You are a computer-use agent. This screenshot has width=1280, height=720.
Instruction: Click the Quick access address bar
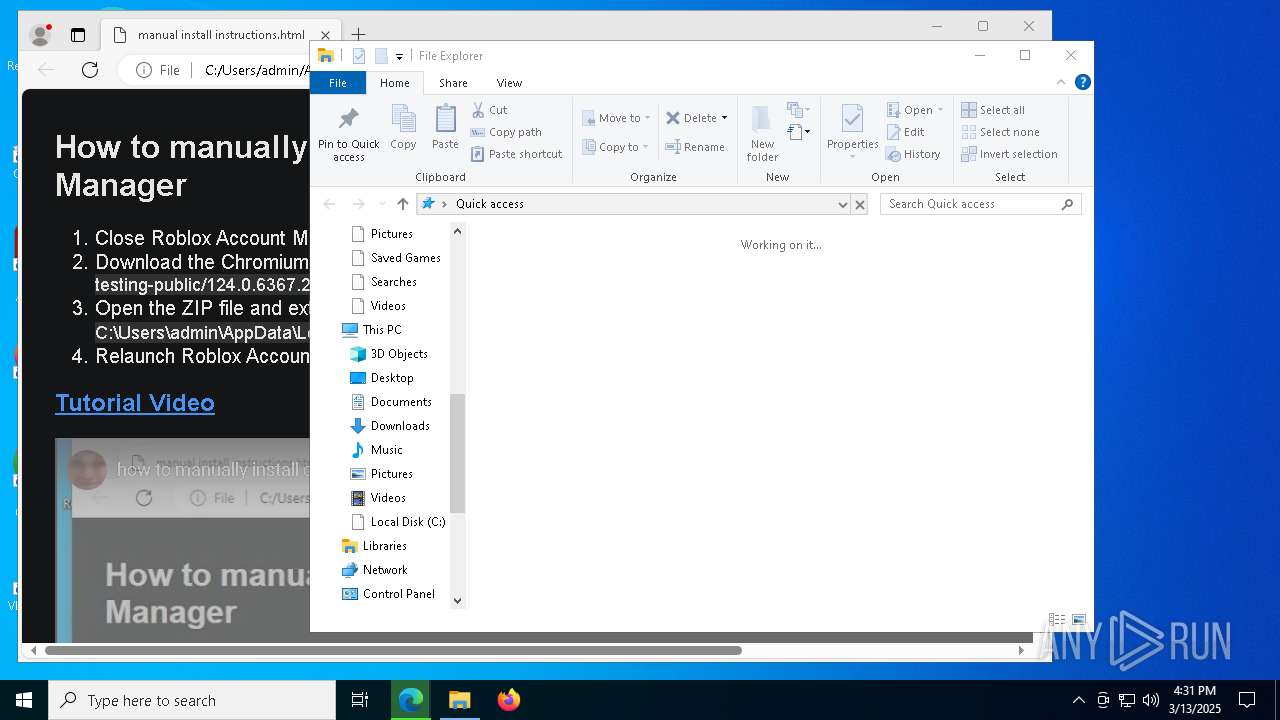click(634, 204)
